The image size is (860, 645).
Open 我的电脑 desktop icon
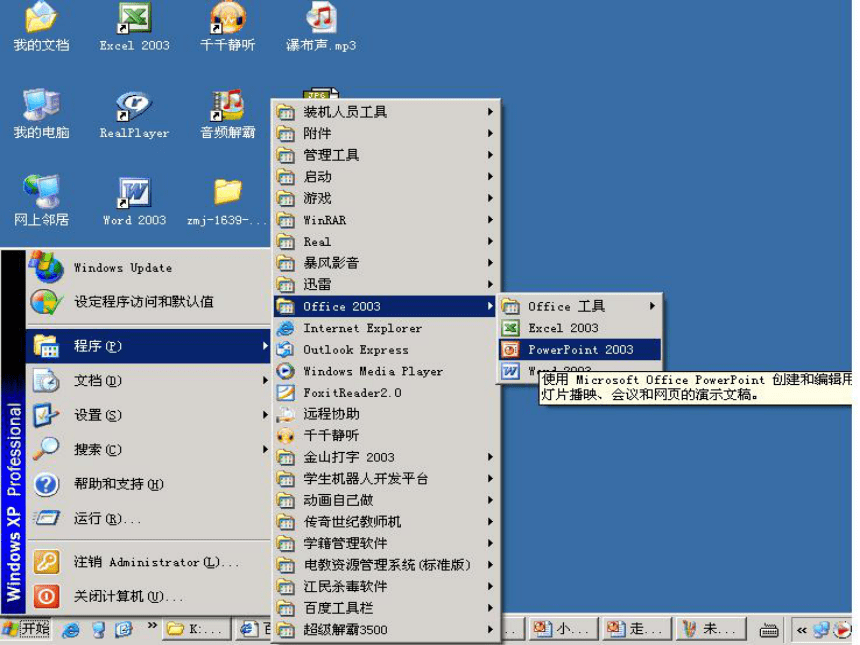tap(41, 113)
